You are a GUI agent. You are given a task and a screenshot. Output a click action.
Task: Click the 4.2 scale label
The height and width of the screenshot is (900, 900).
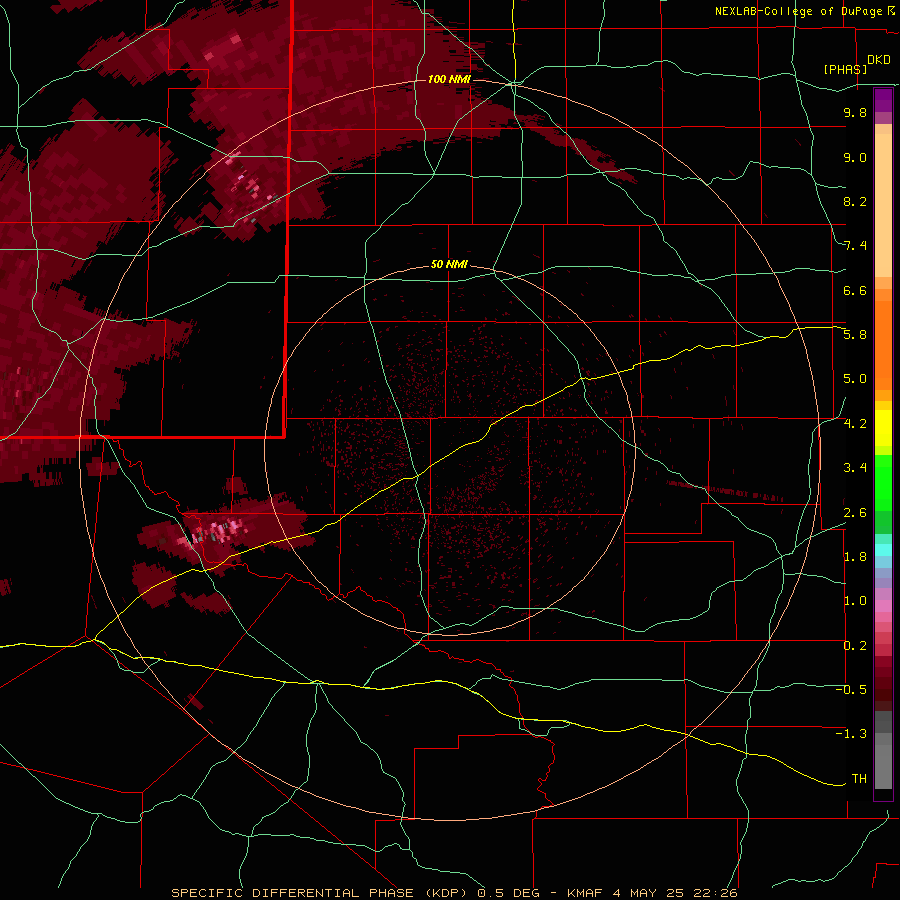(855, 424)
